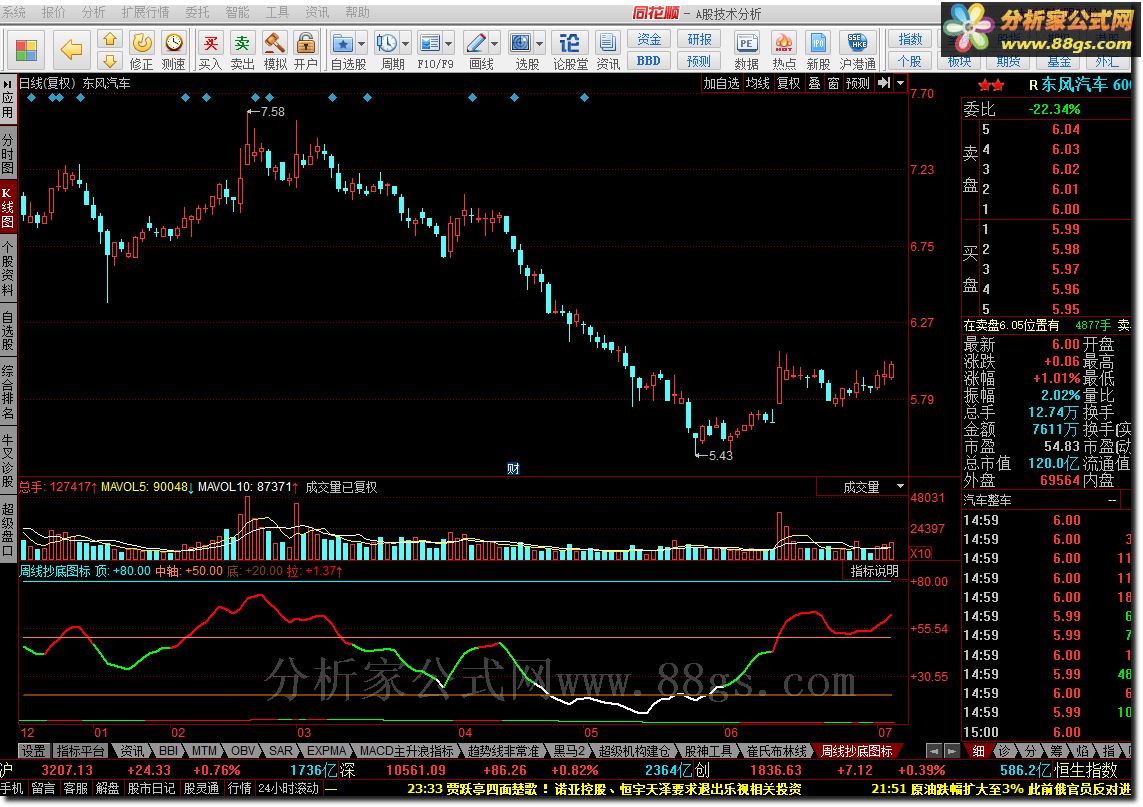Open the 资讯 news document icon

pos(607,50)
